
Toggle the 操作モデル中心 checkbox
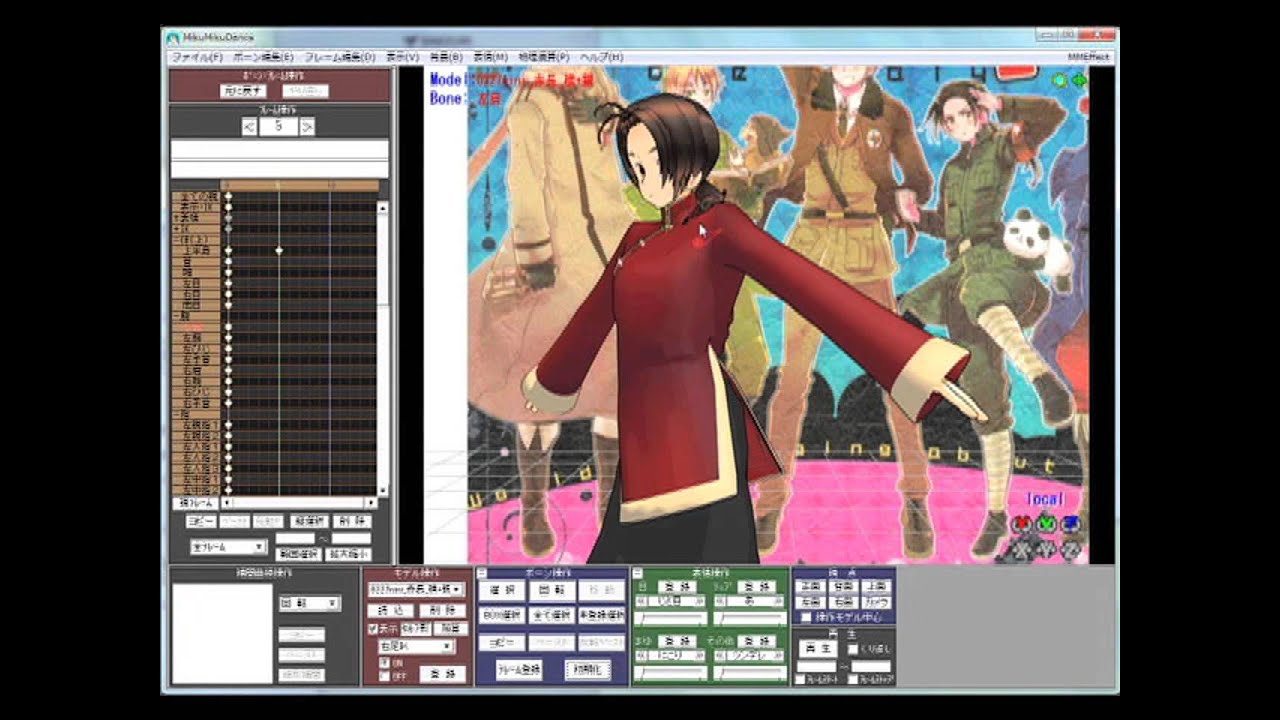pyautogui.click(x=806, y=617)
